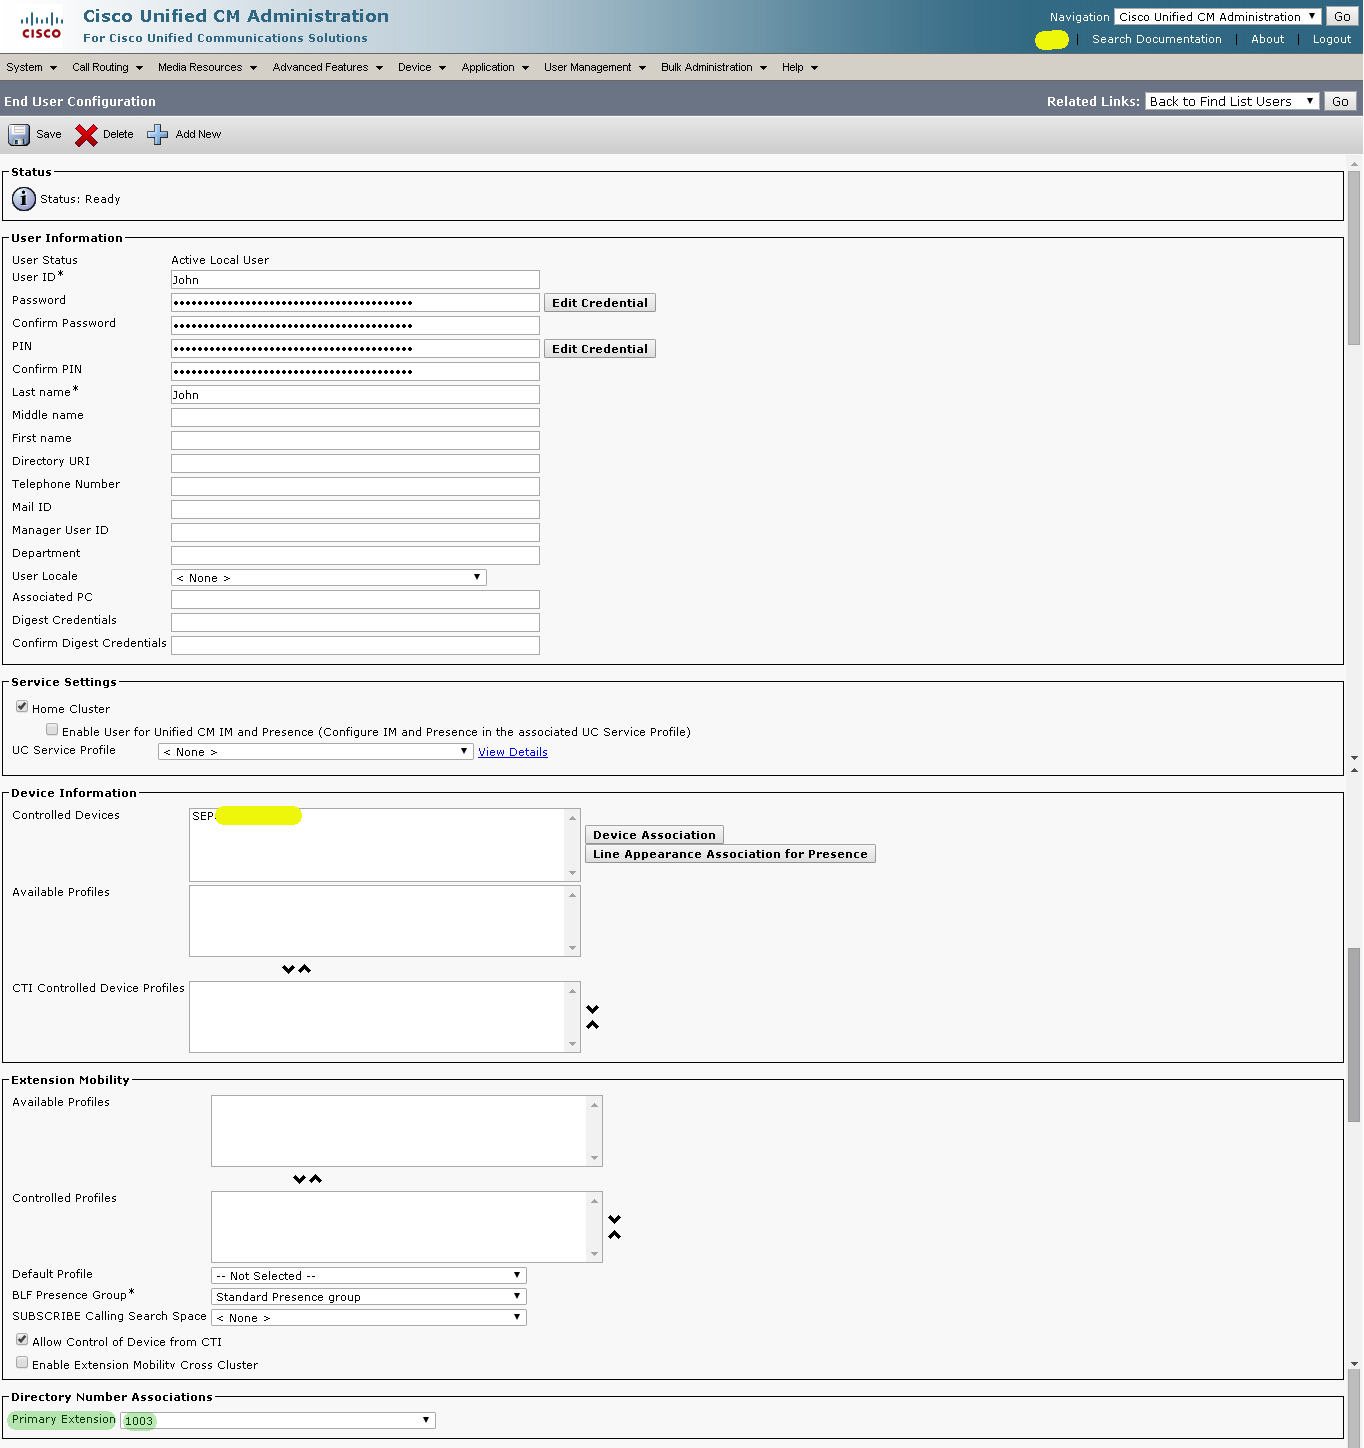Click the Mail ID input field
This screenshot has width=1364, height=1448.
tap(355, 510)
